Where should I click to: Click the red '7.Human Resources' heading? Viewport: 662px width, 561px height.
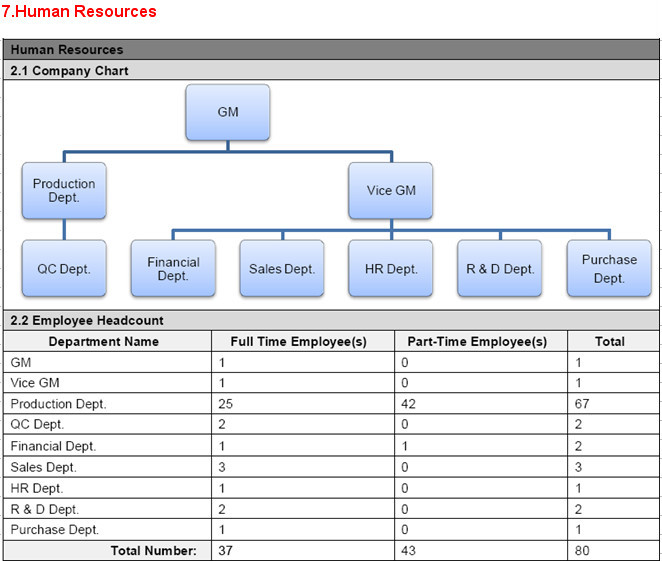coord(79,11)
